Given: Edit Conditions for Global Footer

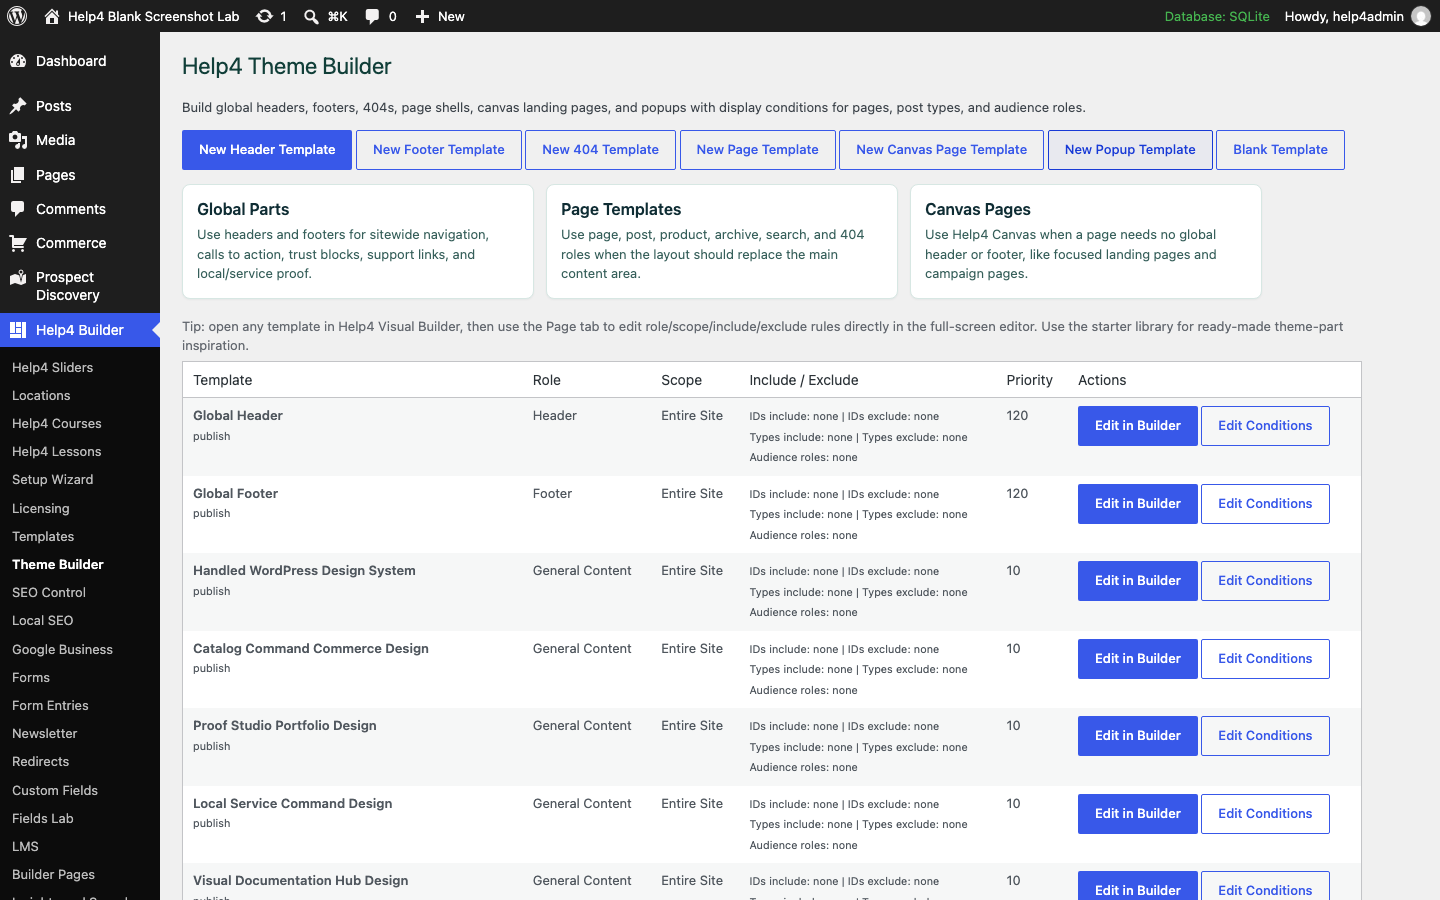Looking at the screenshot, I should point(1265,504).
